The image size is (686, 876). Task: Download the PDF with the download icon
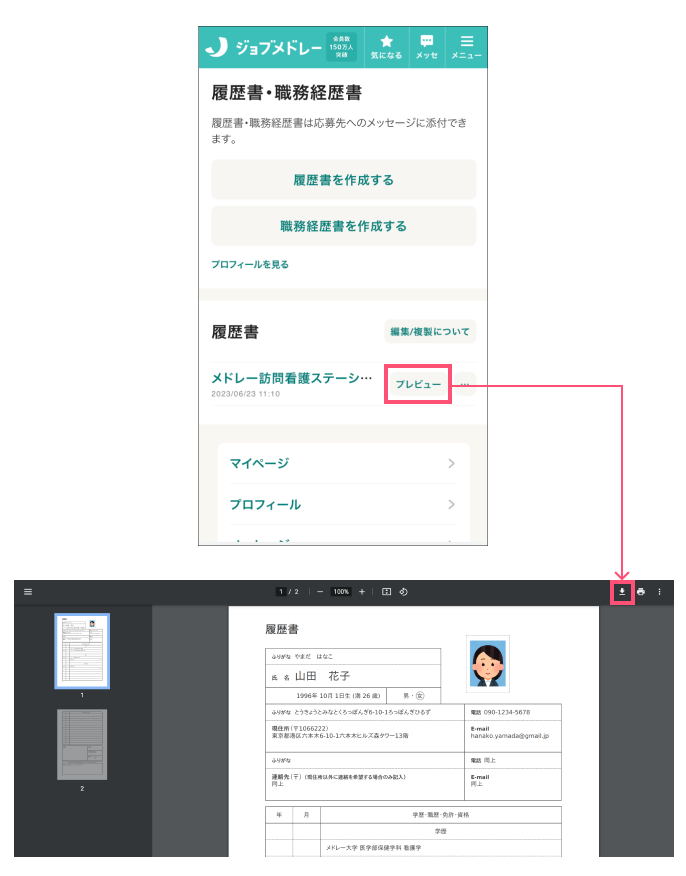[622, 592]
